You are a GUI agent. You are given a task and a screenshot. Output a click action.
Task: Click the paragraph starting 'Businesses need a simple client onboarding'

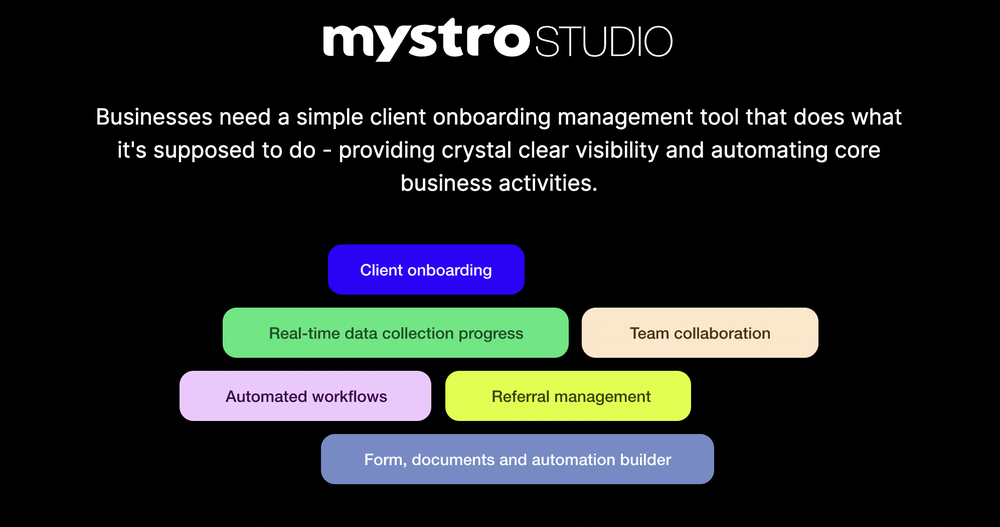[x=499, y=150]
